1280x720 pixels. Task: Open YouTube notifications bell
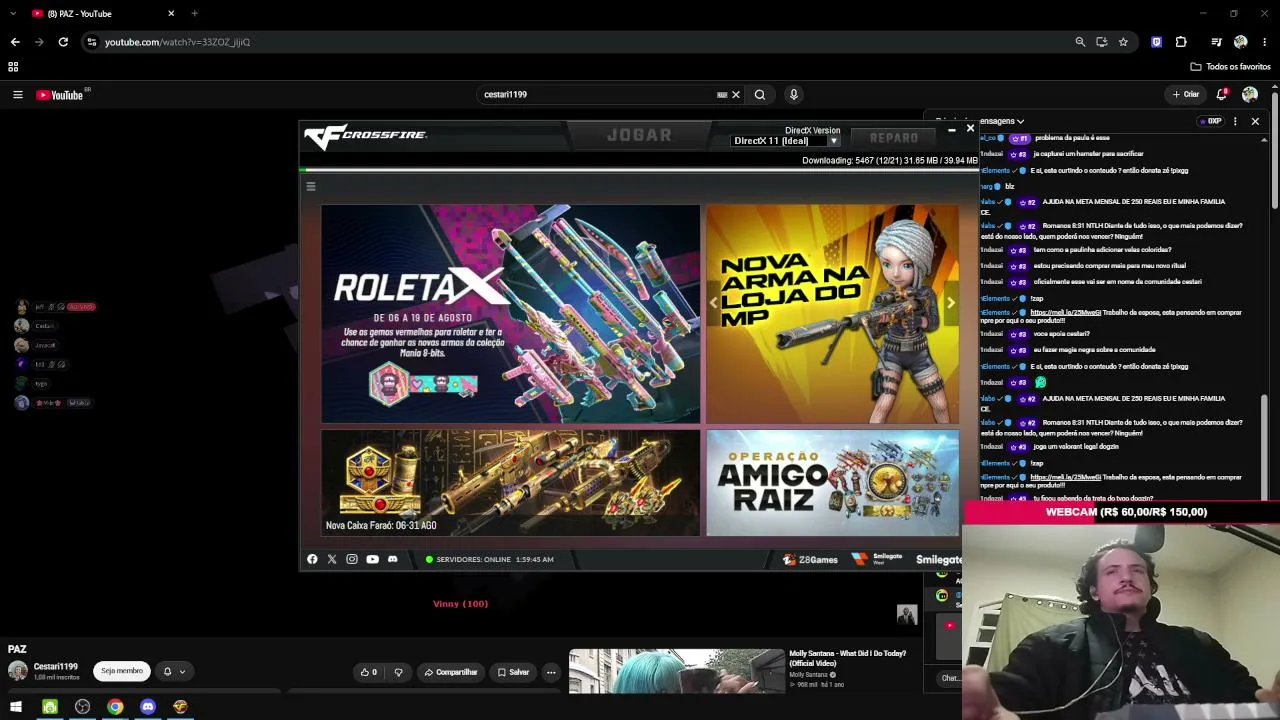tap(1221, 95)
